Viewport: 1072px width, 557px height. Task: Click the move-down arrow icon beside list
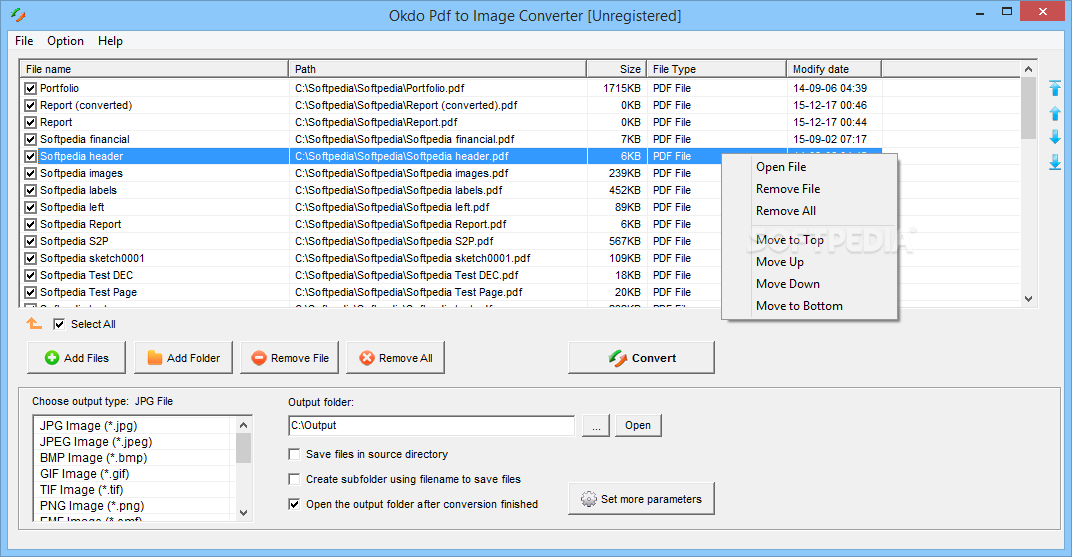pyautogui.click(x=1055, y=137)
